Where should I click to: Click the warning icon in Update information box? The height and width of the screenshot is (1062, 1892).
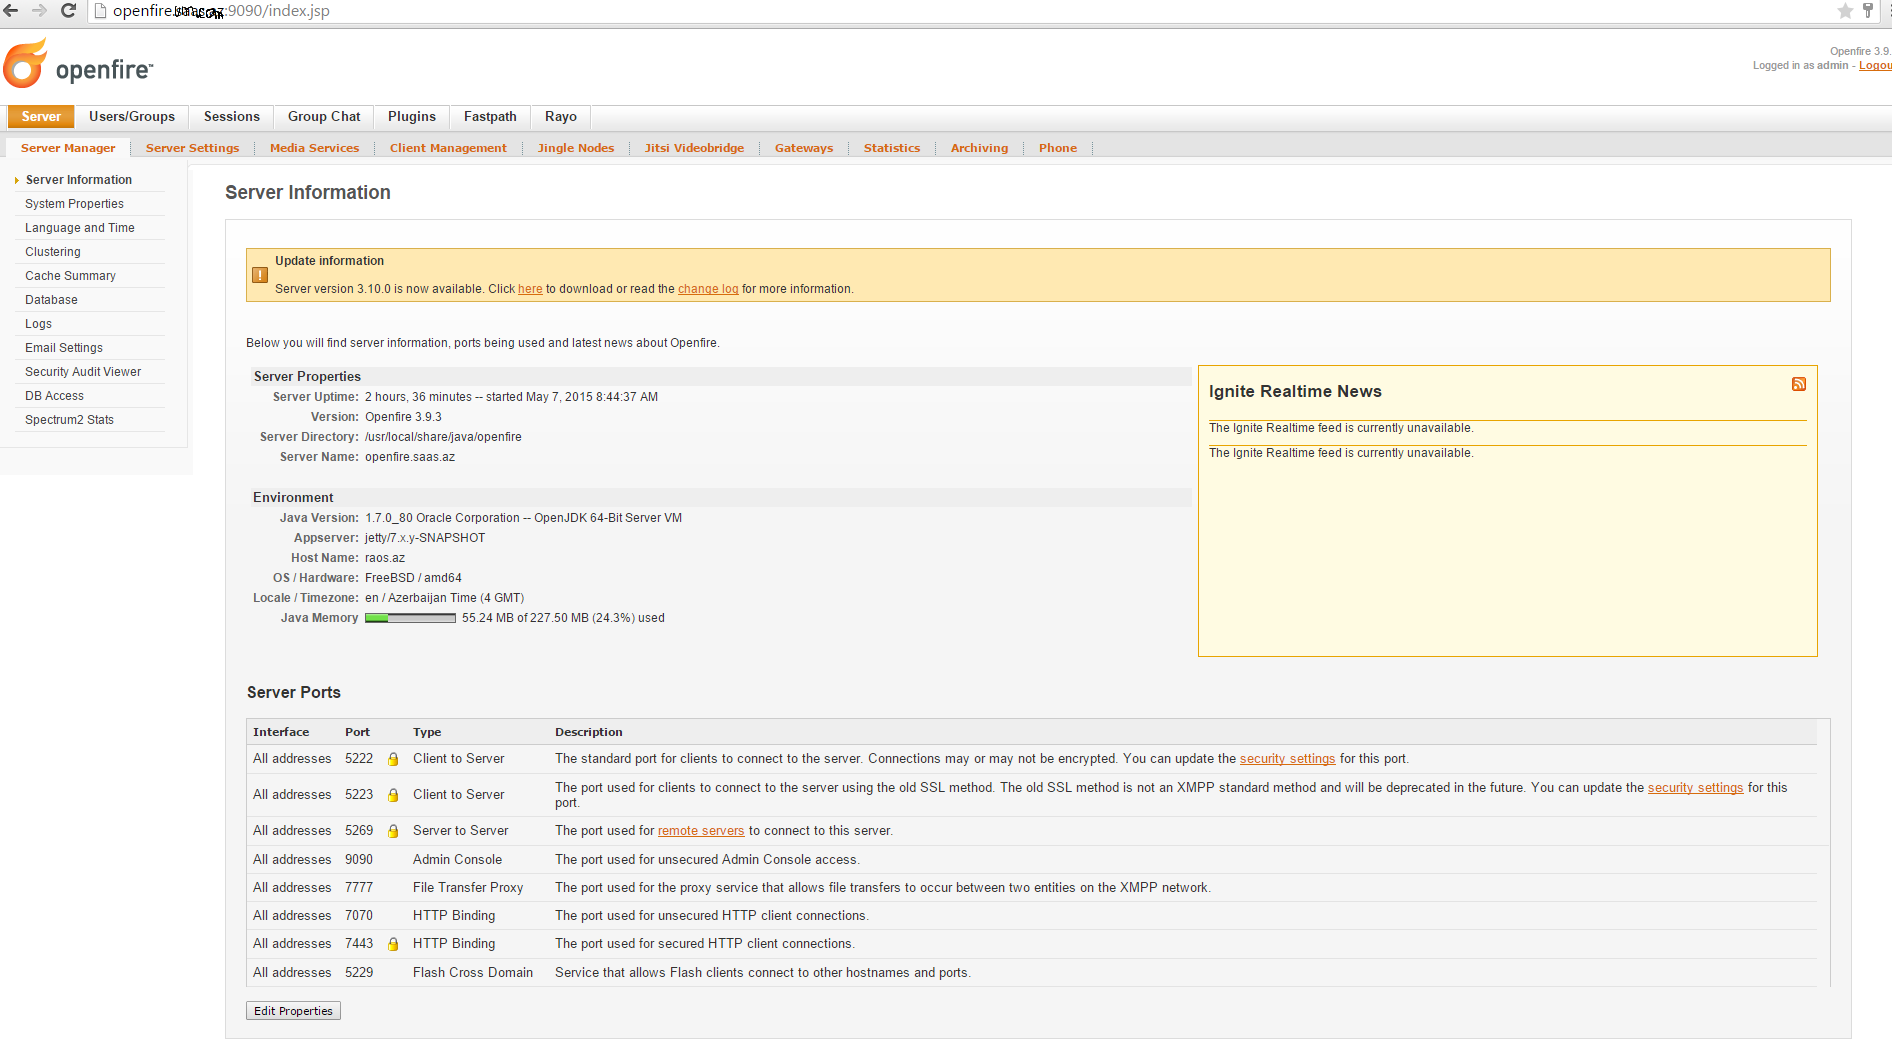[x=260, y=275]
